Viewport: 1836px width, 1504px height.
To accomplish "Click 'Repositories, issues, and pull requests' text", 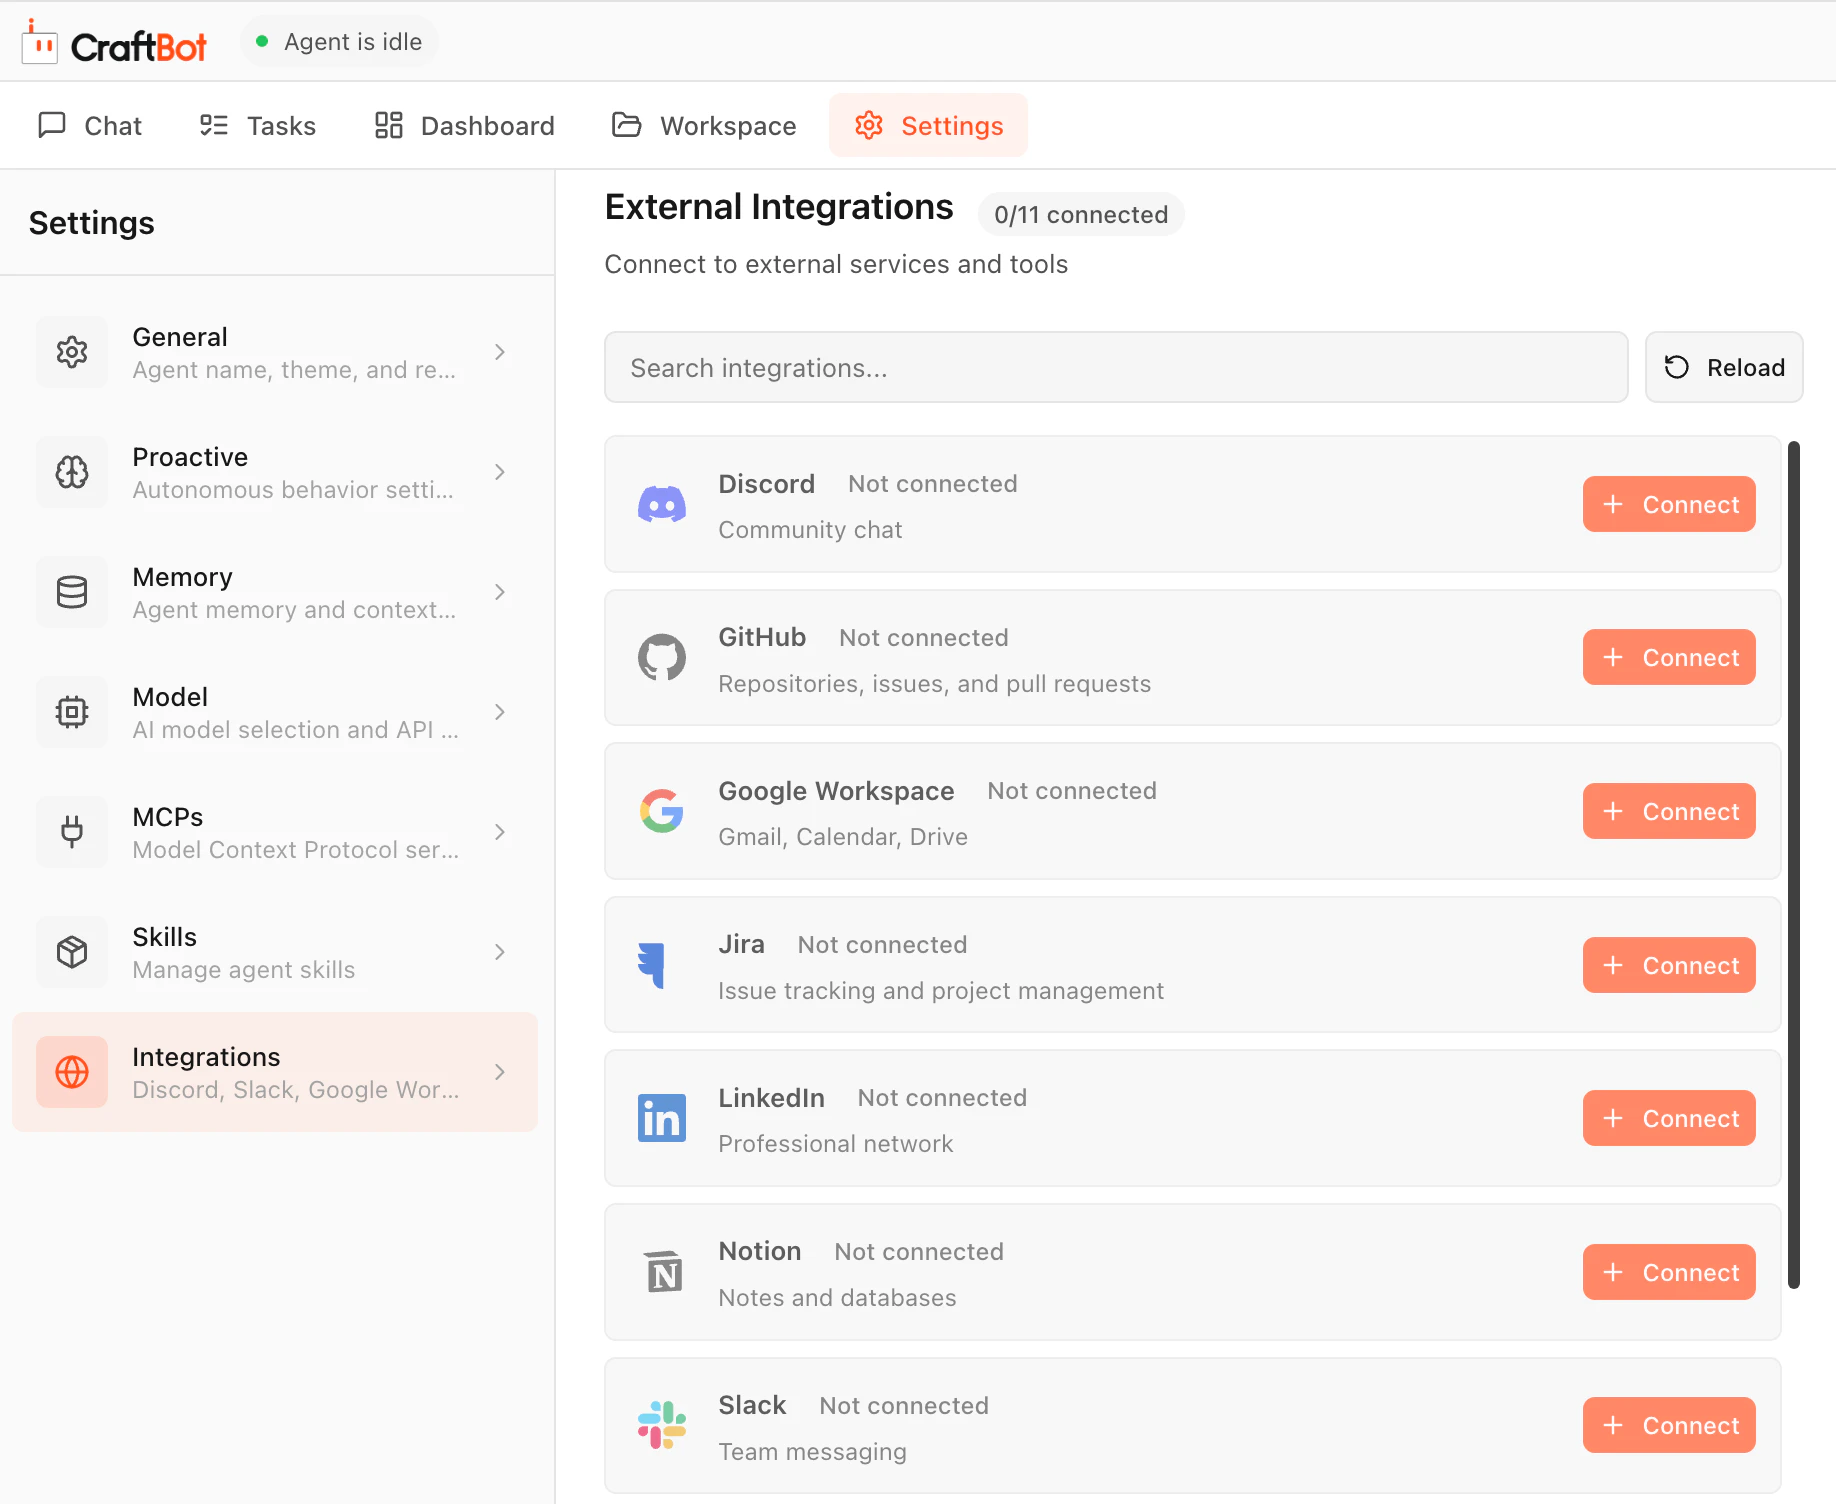I will 935,684.
